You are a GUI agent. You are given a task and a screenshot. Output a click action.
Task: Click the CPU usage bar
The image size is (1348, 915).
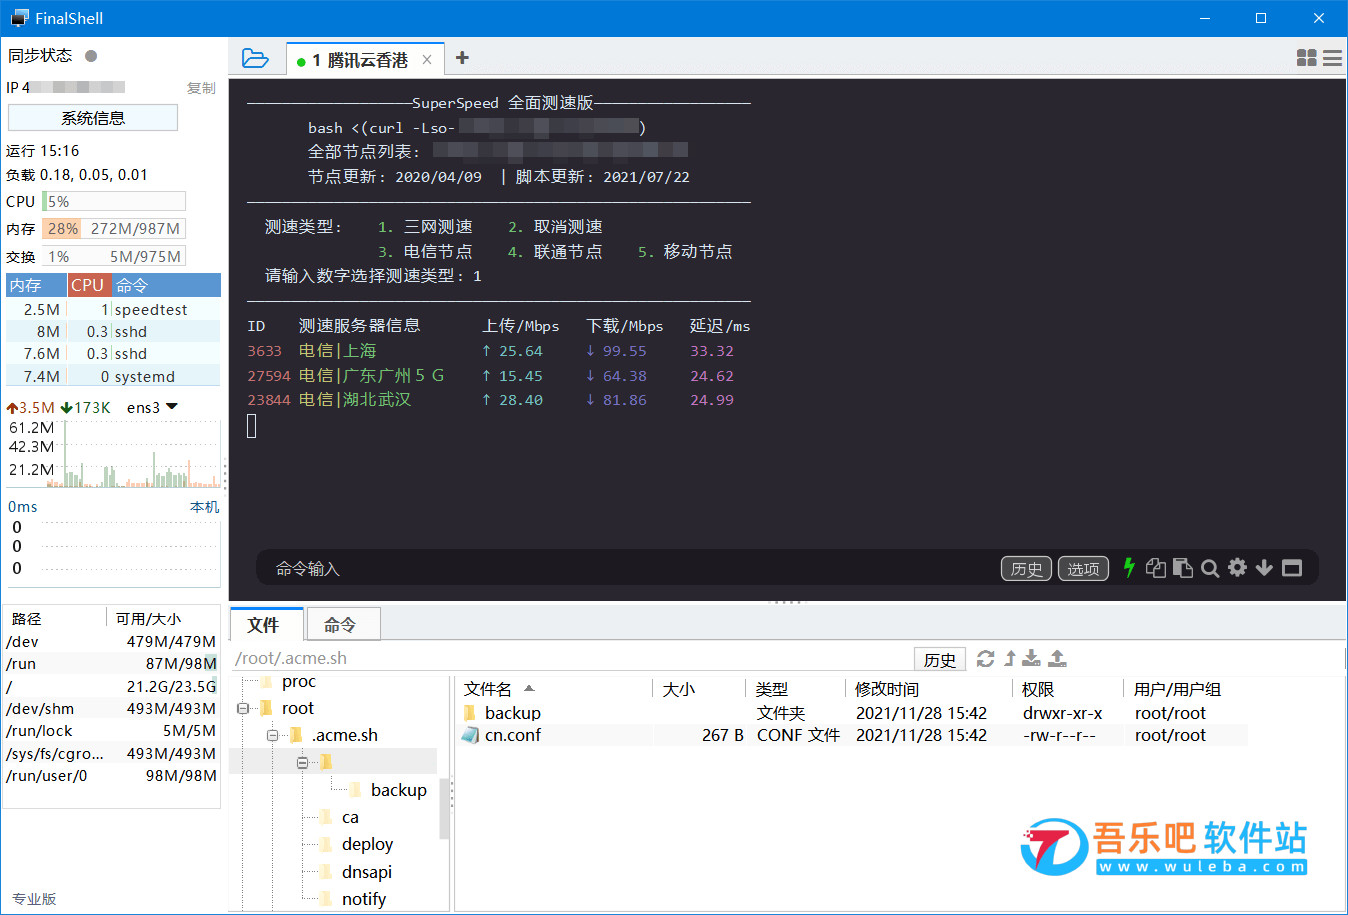113,201
